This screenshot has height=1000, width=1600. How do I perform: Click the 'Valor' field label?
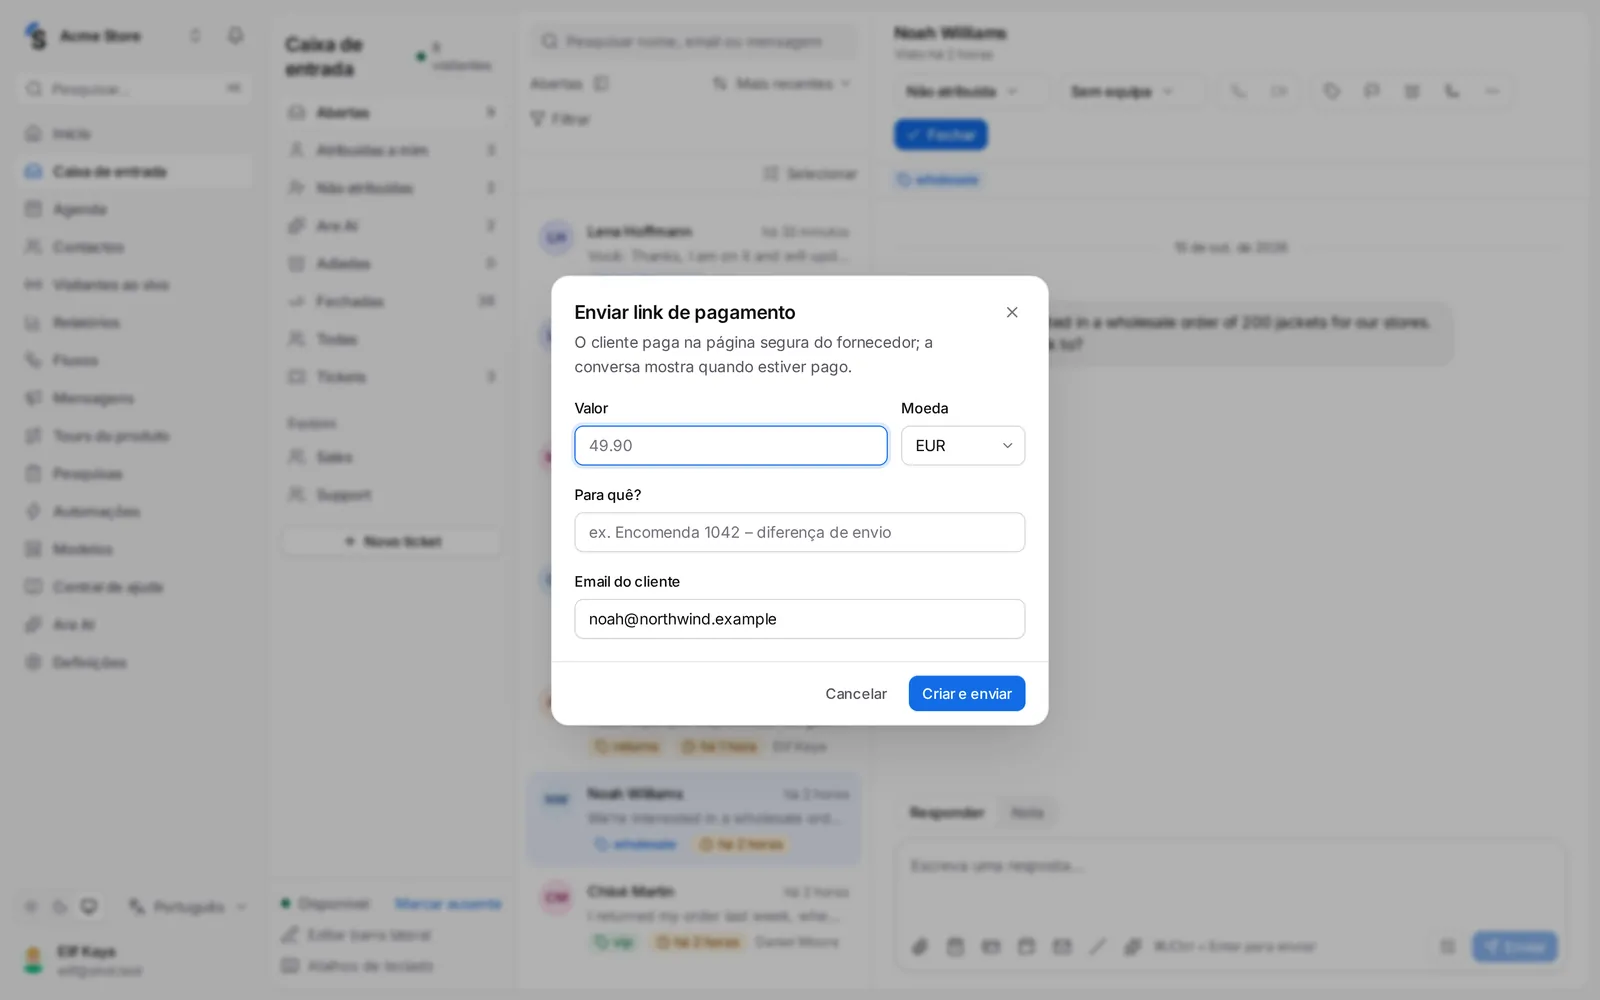pos(591,408)
